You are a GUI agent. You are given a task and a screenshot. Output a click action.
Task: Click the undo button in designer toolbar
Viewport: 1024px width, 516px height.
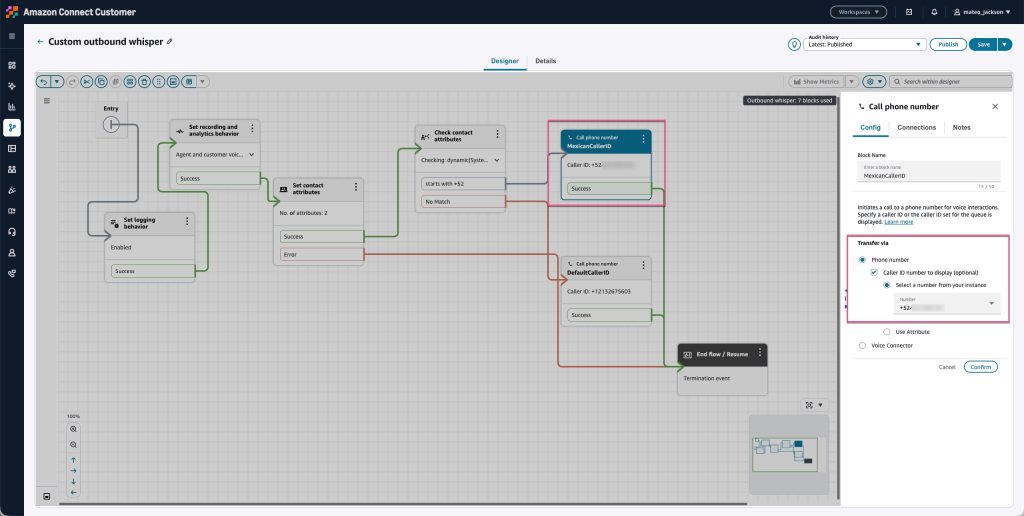[x=44, y=82]
